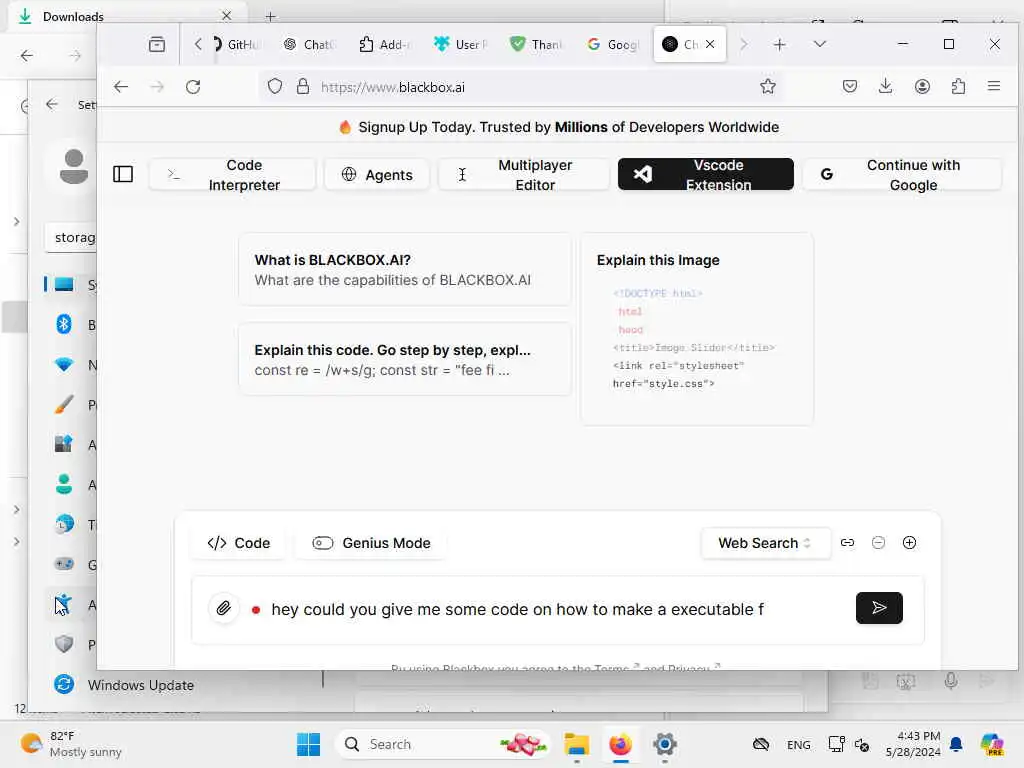Open the Copilot icon in the taskbar
Image resolution: width=1024 pixels, height=768 pixels.
pyautogui.click(x=992, y=744)
